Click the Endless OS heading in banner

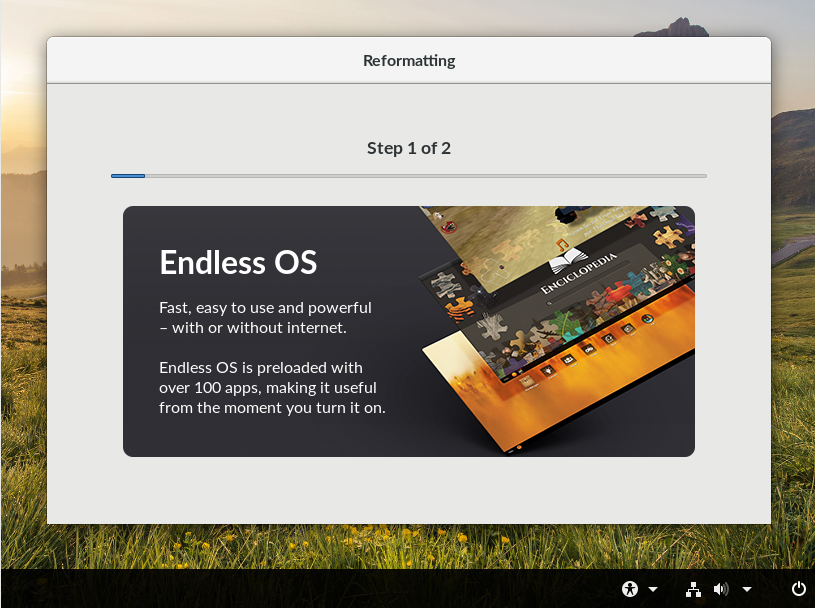tap(238, 262)
